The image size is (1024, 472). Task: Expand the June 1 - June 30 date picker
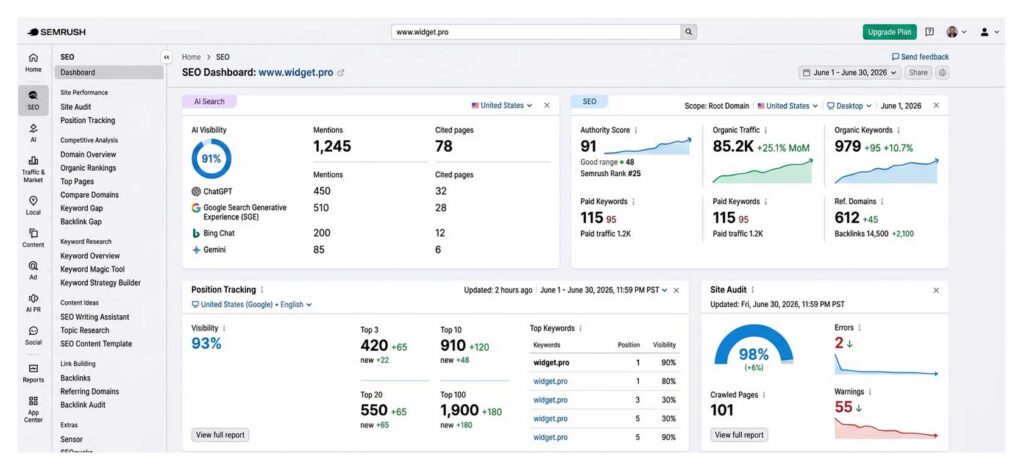tap(850, 73)
